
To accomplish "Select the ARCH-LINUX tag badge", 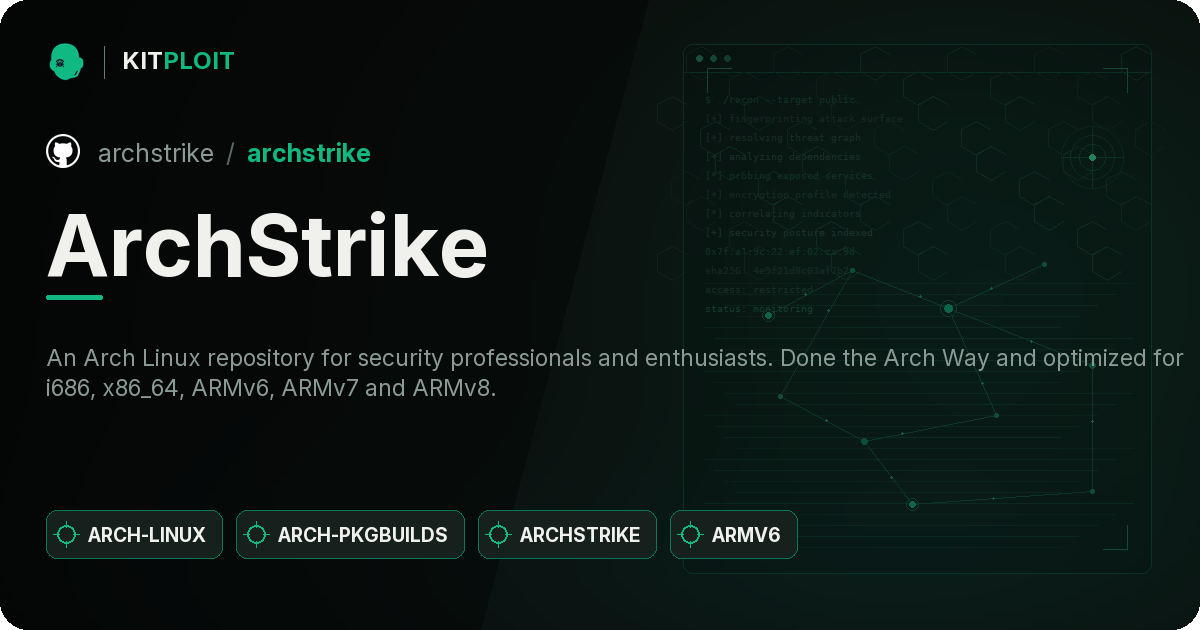I will pos(134,535).
